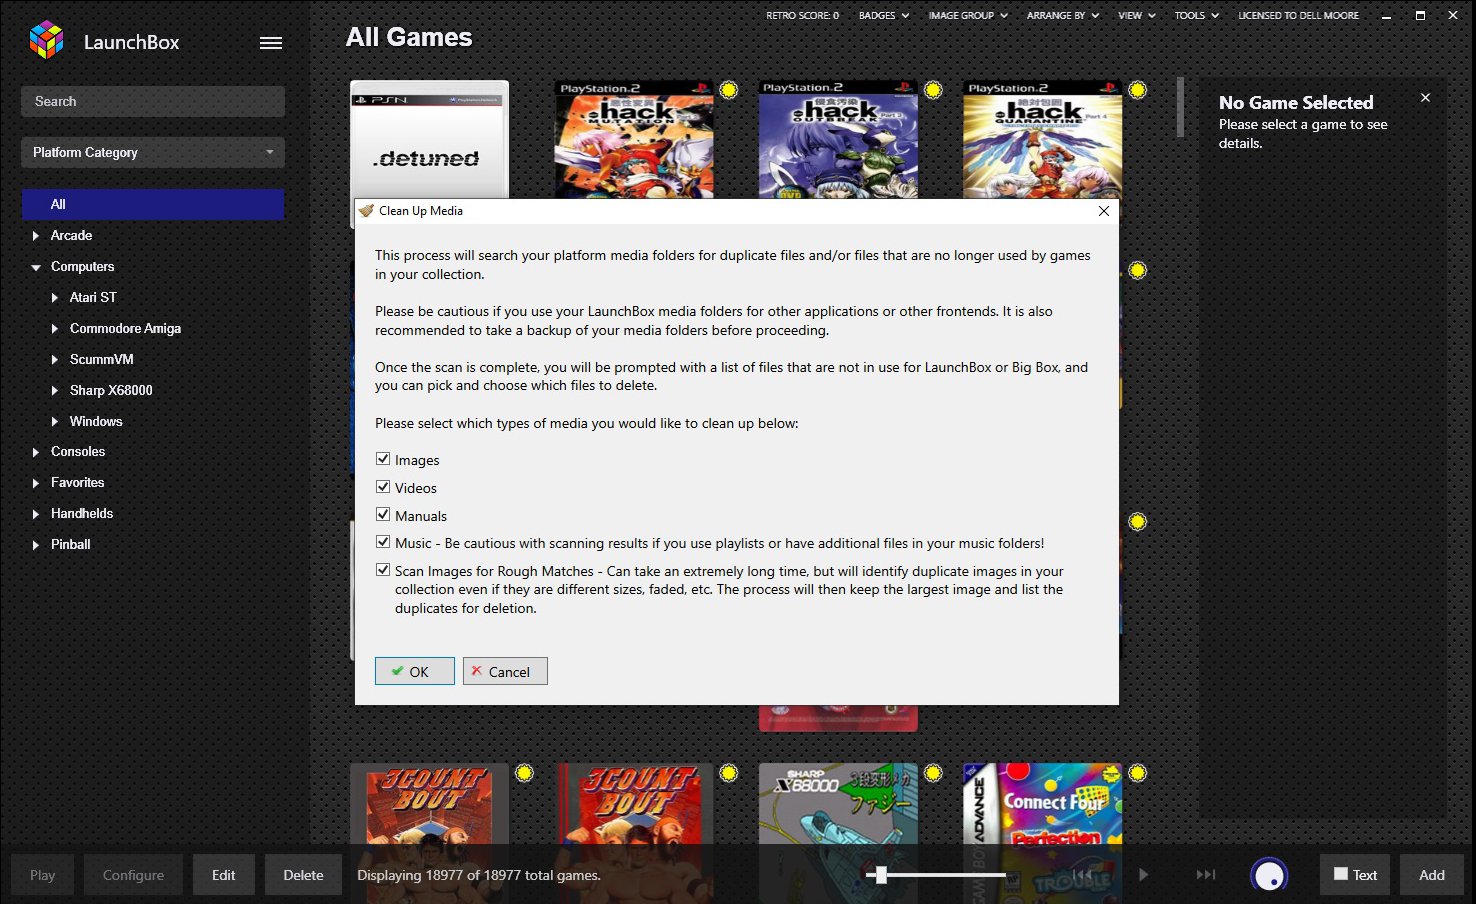Click the Delete button

(303, 875)
